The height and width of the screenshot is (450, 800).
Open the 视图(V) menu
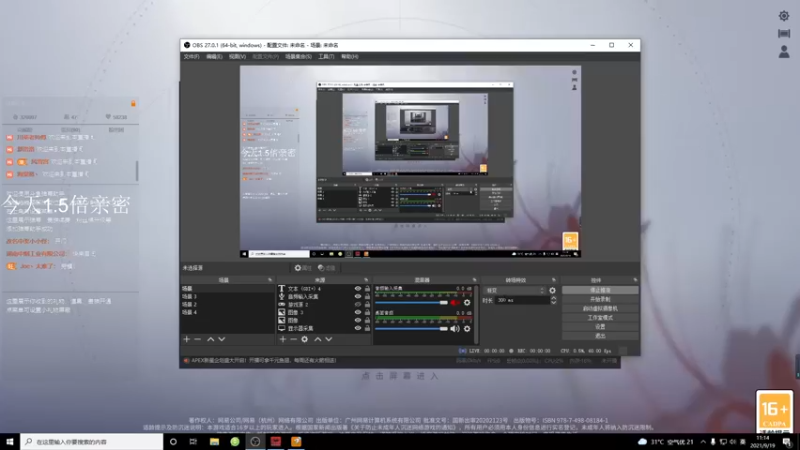pos(237,57)
